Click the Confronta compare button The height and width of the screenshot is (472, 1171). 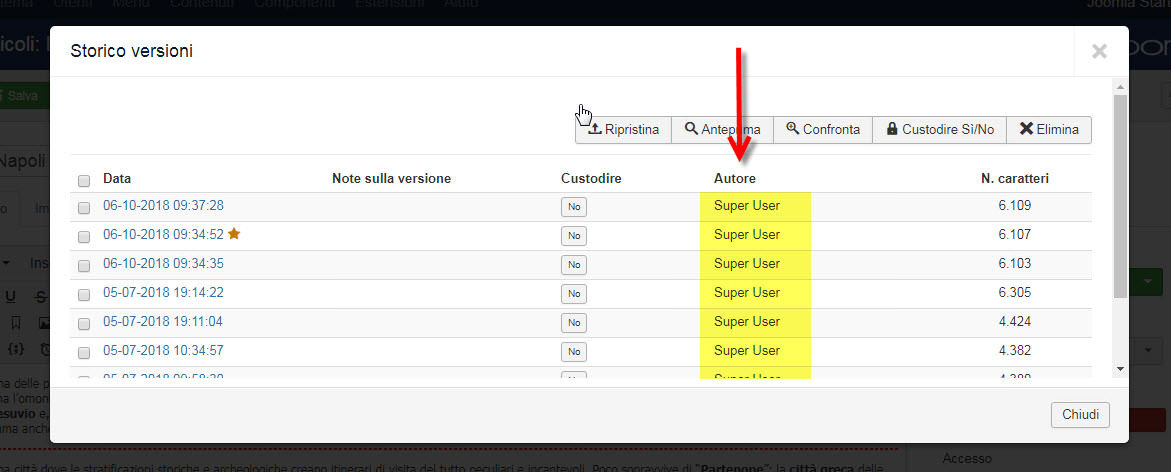click(x=823, y=130)
